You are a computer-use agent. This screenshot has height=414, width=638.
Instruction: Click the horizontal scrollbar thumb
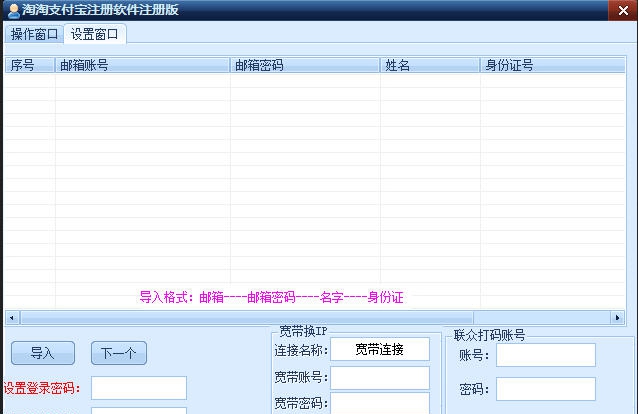[247, 318]
